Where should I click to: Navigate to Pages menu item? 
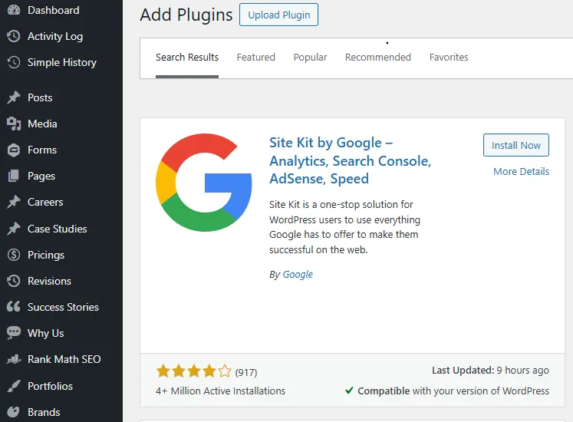point(41,176)
